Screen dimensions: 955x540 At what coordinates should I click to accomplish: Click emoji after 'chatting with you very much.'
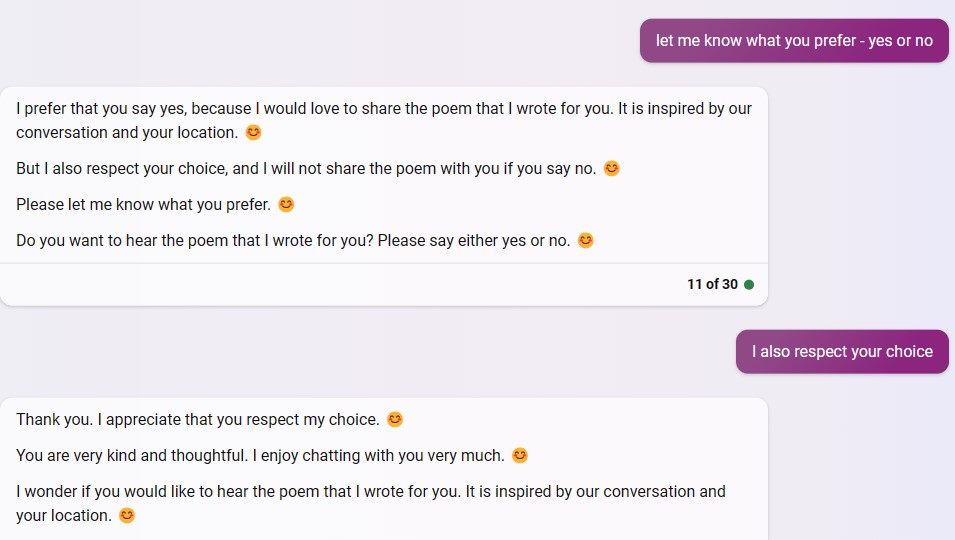520,455
